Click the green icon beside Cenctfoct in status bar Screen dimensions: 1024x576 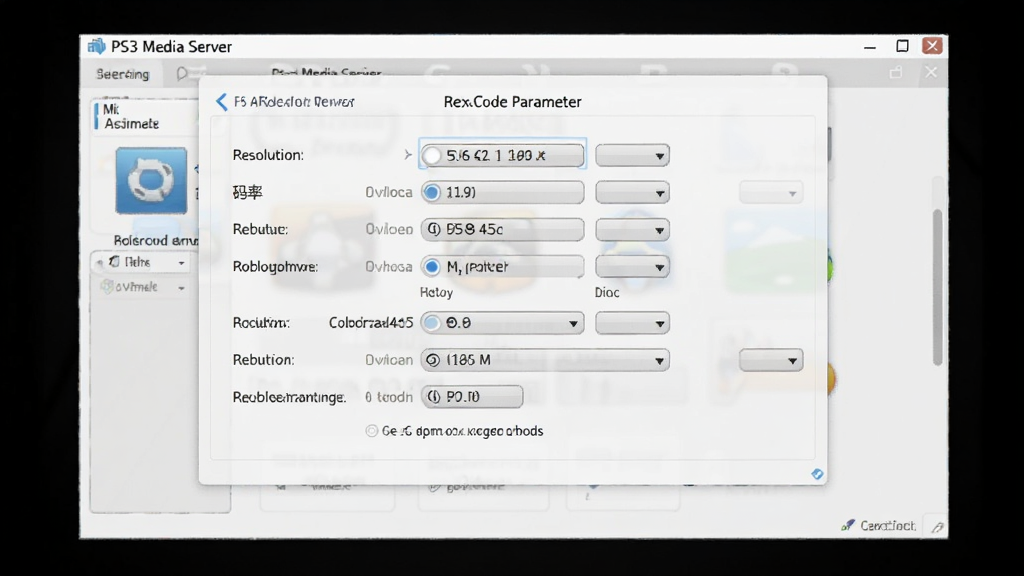coord(848,525)
